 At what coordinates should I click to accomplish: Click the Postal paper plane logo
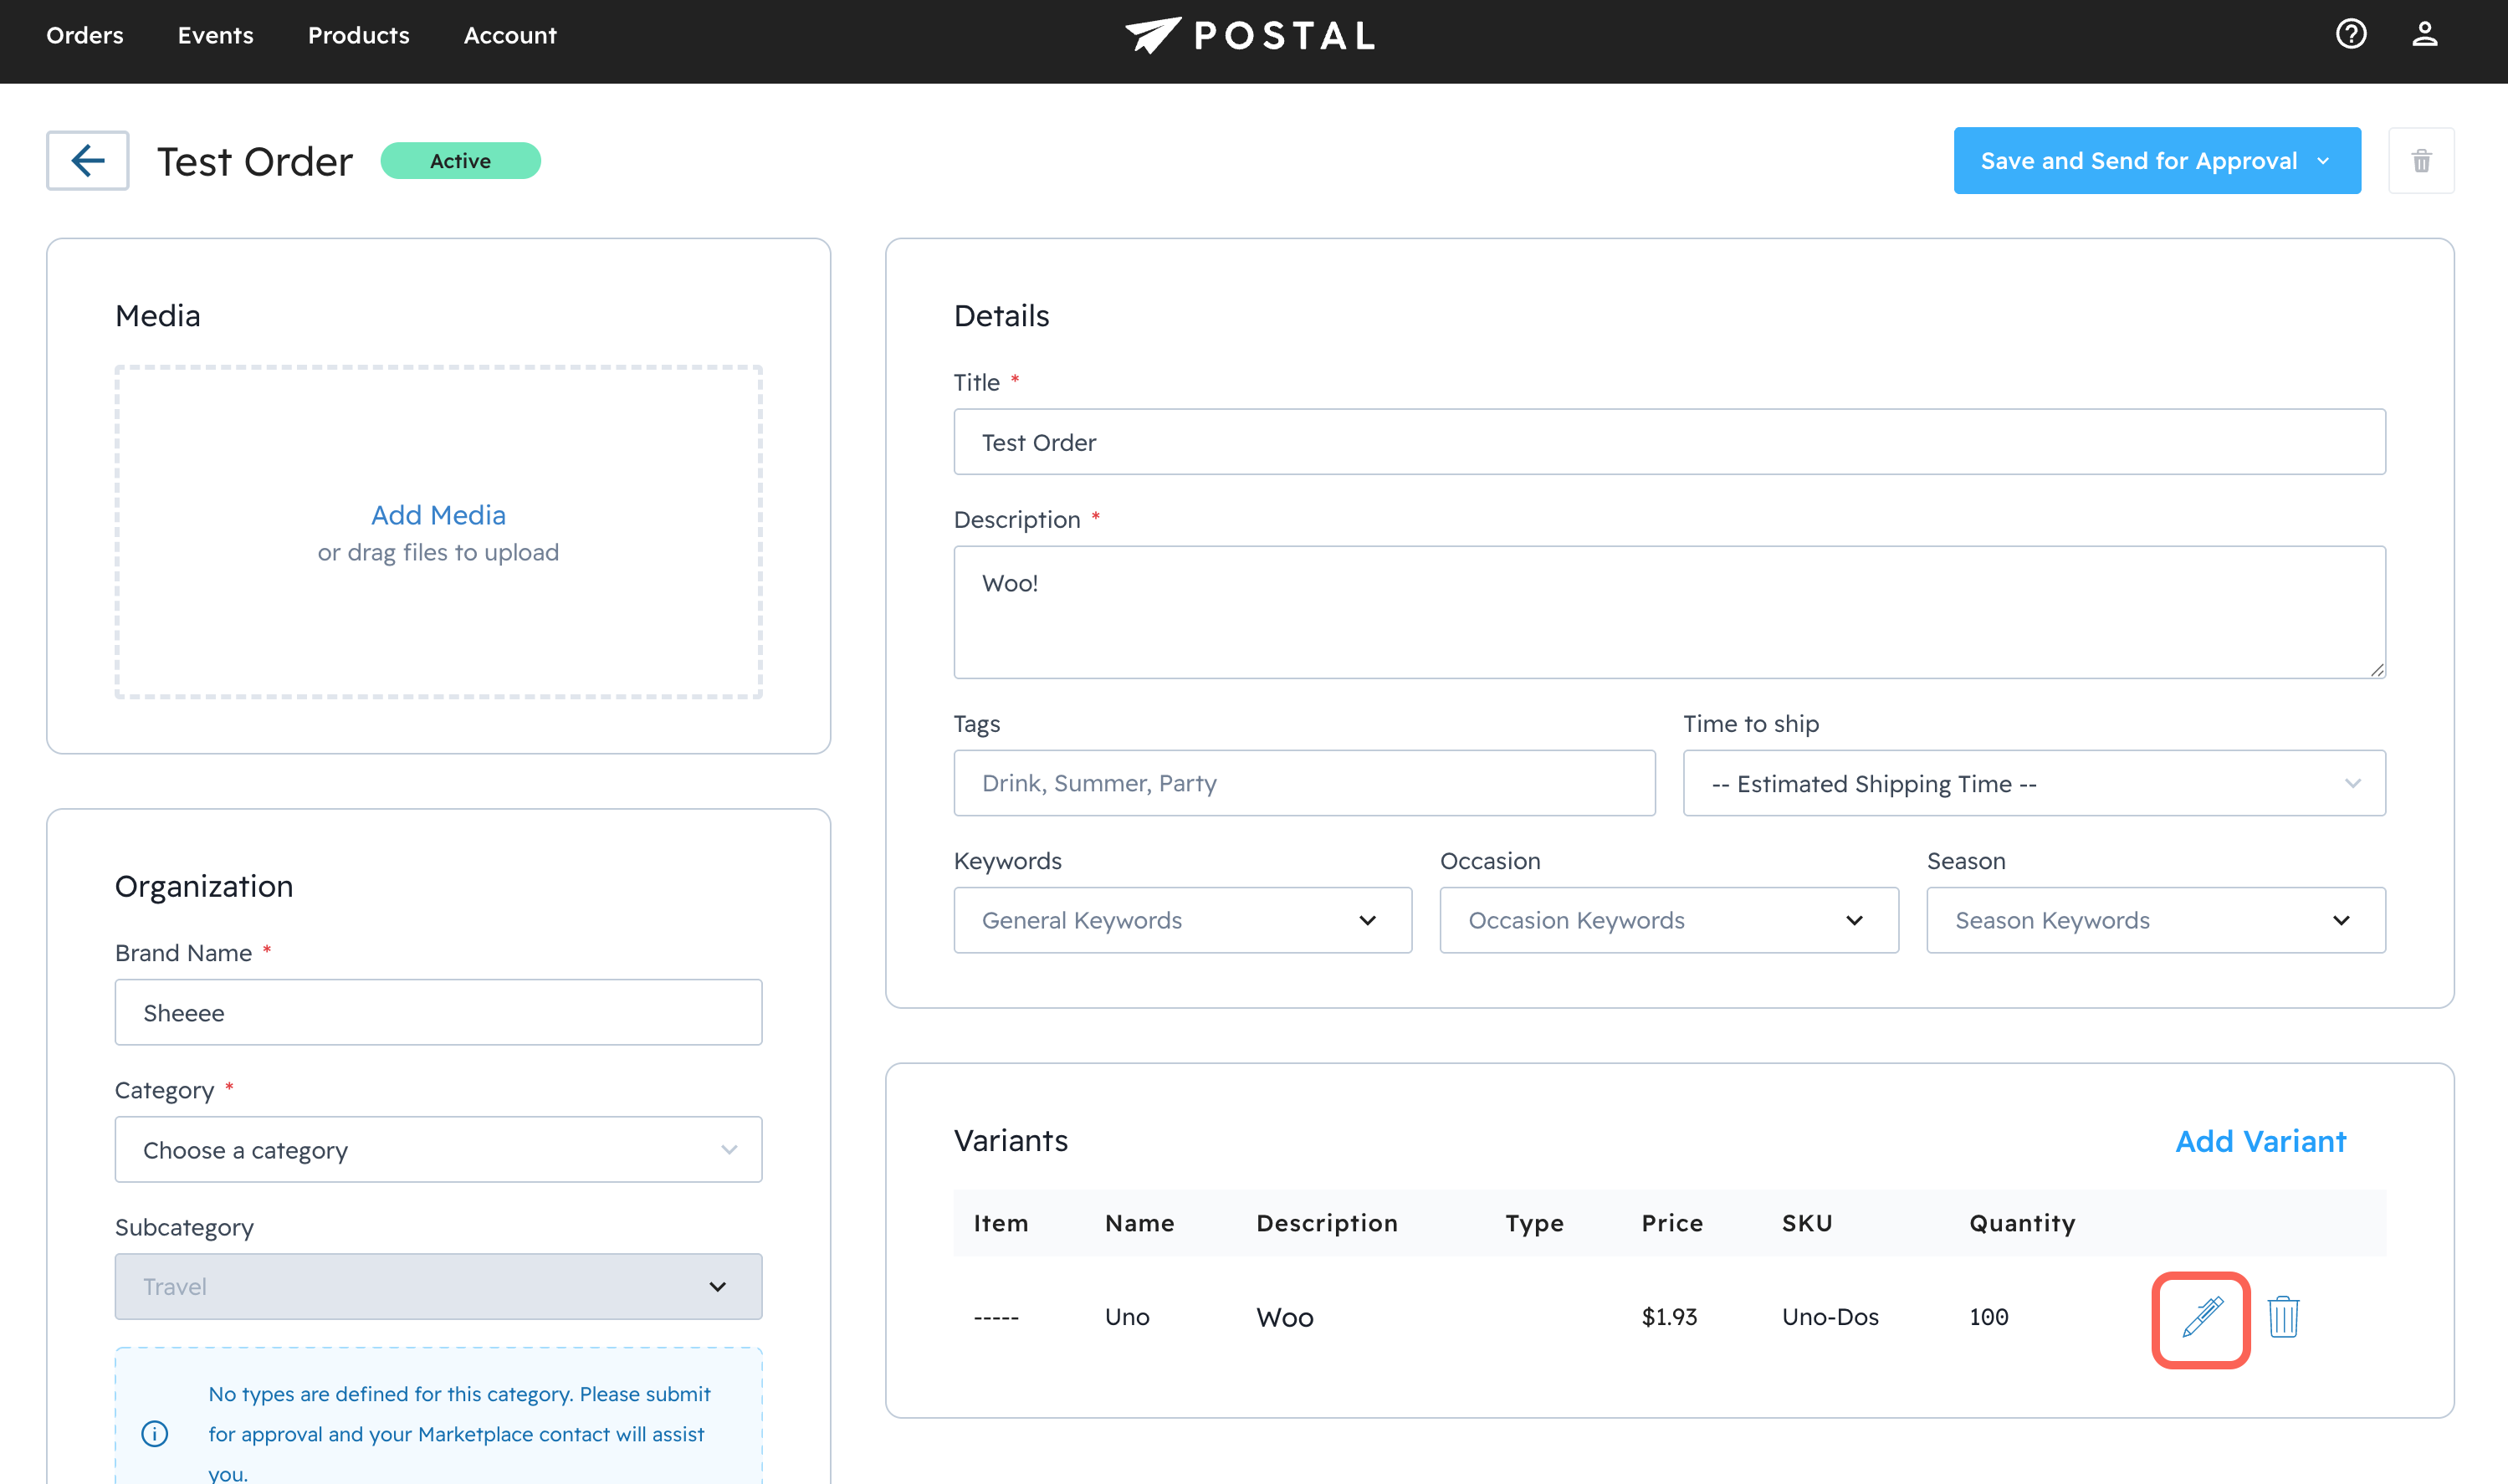[1152, 35]
